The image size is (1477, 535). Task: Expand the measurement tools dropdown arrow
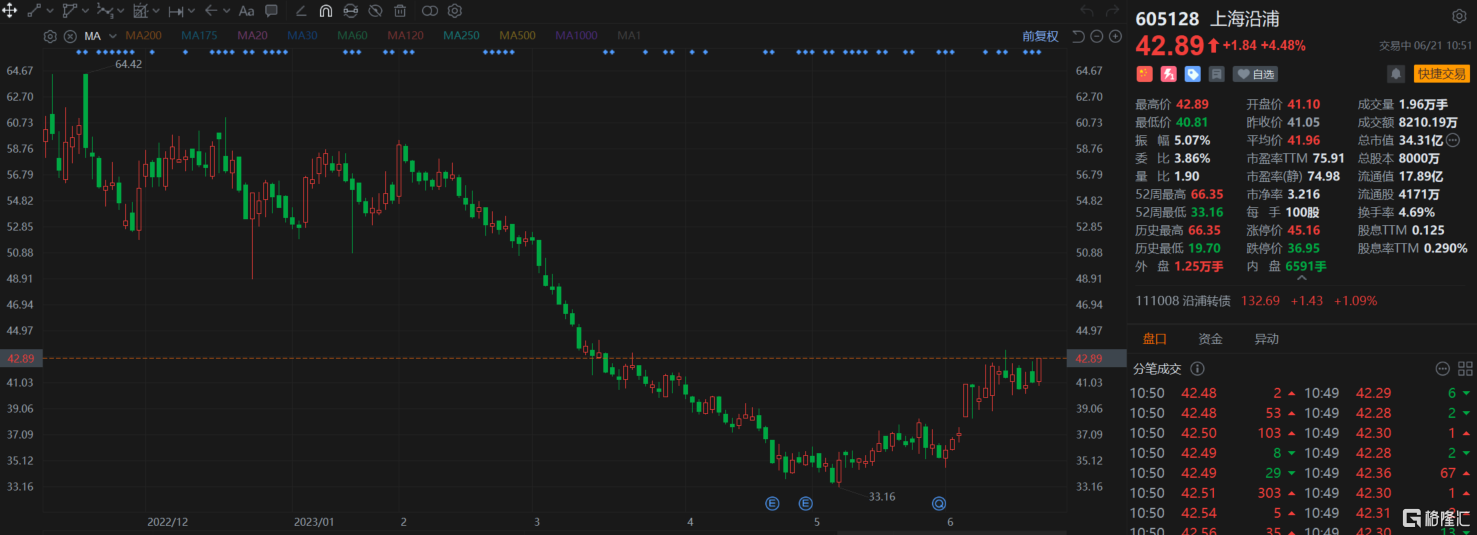tap(192, 11)
